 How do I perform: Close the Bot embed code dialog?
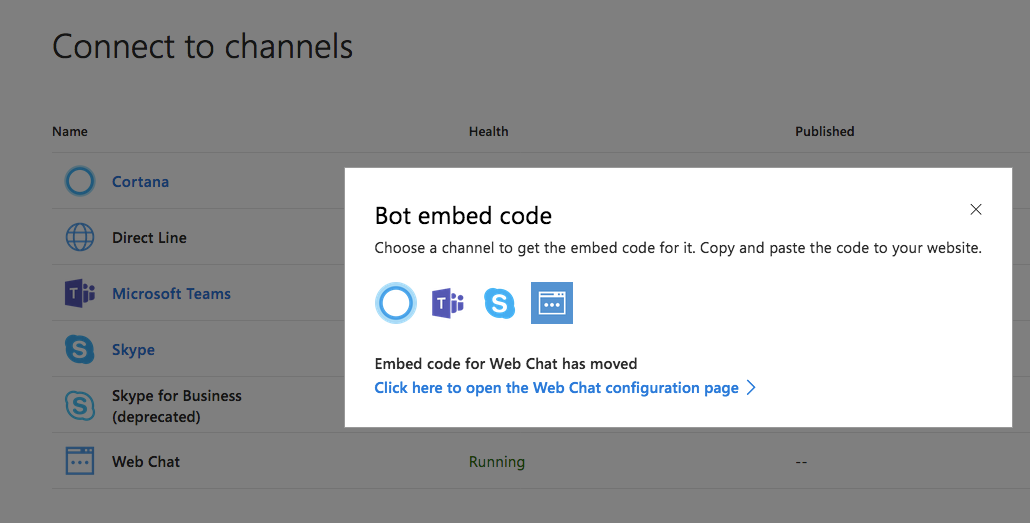tap(976, 209)
